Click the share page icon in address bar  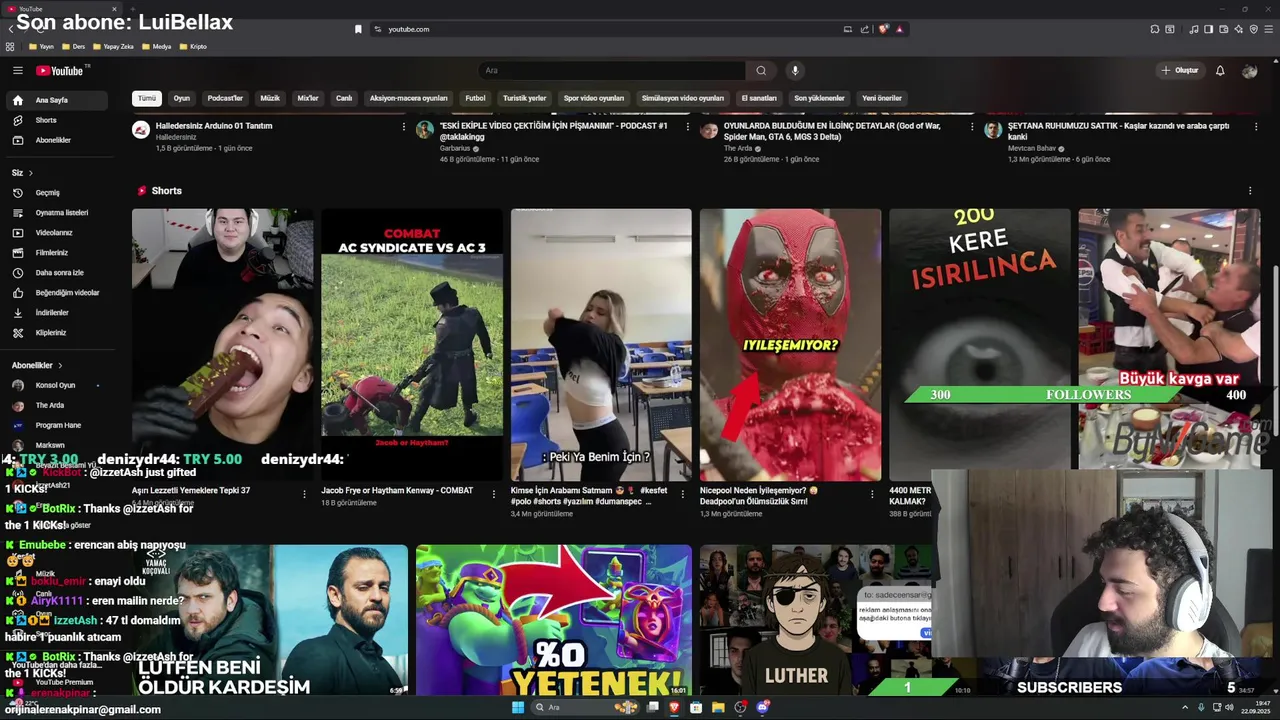(x=865, y=29)
